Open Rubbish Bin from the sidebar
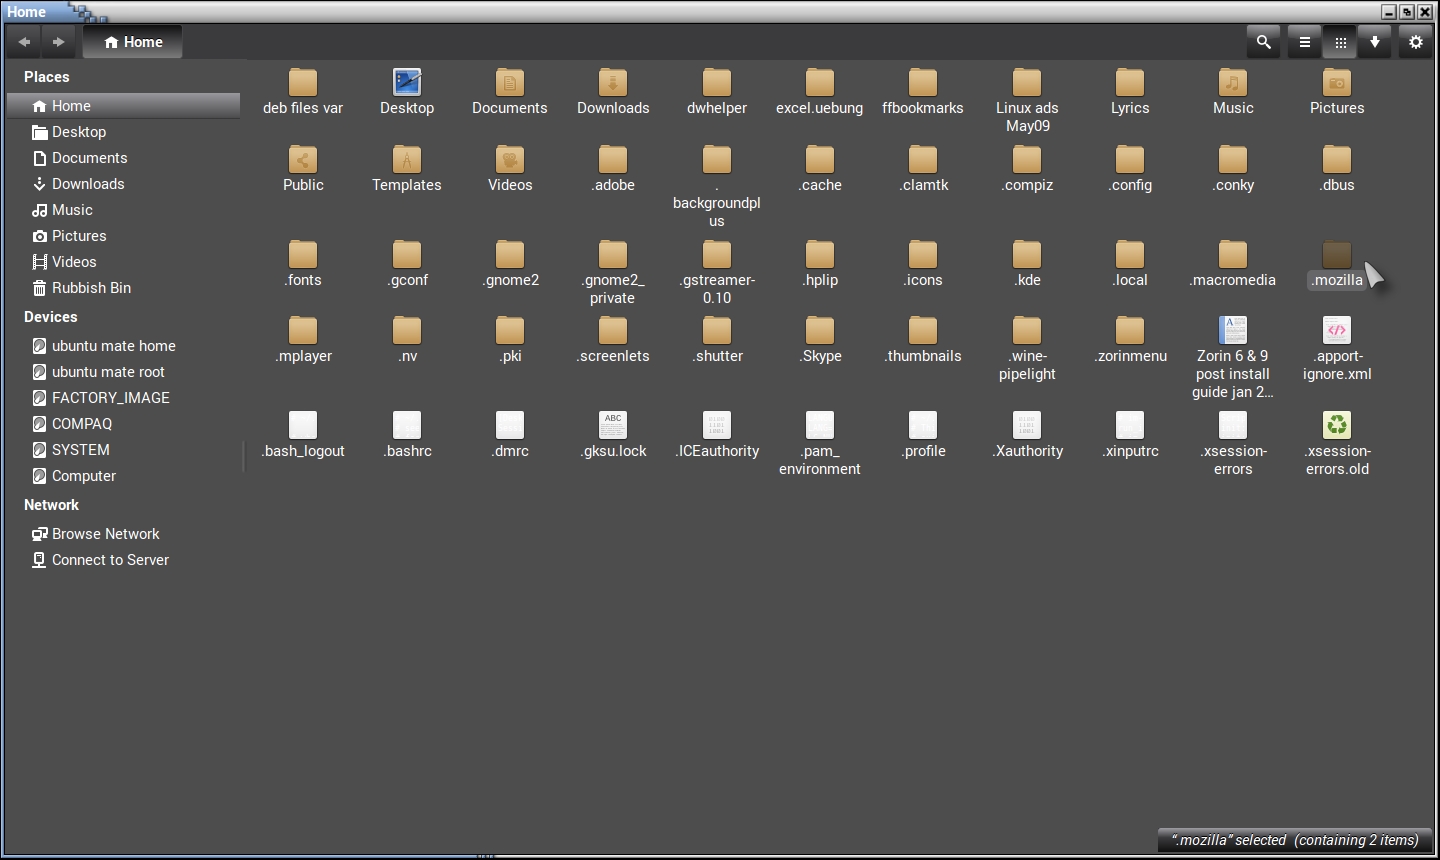1440x860 pixels. click(x=91, y=288)
